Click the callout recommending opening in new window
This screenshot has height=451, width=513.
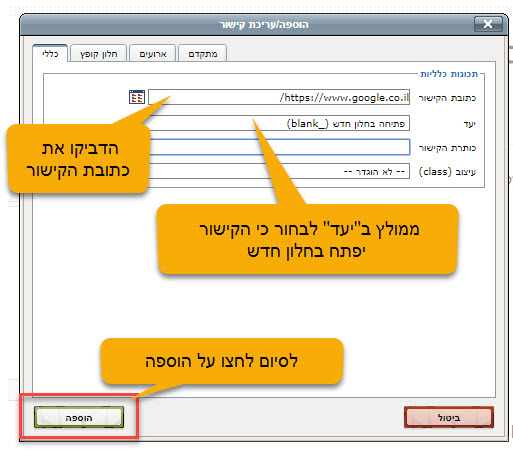[308, 239]
